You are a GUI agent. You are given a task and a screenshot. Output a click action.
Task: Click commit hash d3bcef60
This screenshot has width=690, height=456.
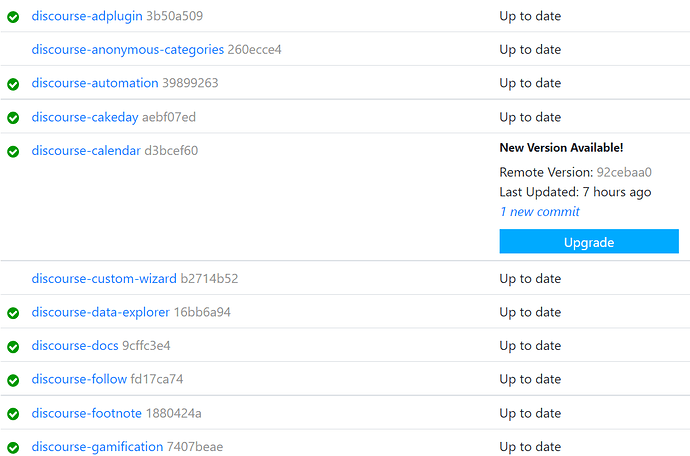[171, 151]
